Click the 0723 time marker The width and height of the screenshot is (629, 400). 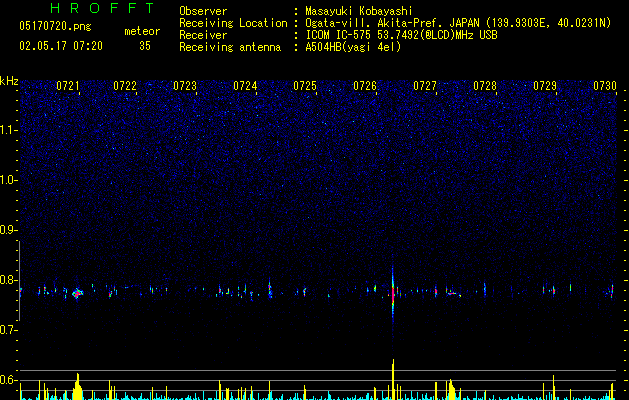pyautogui.click(x=185, y=86)
